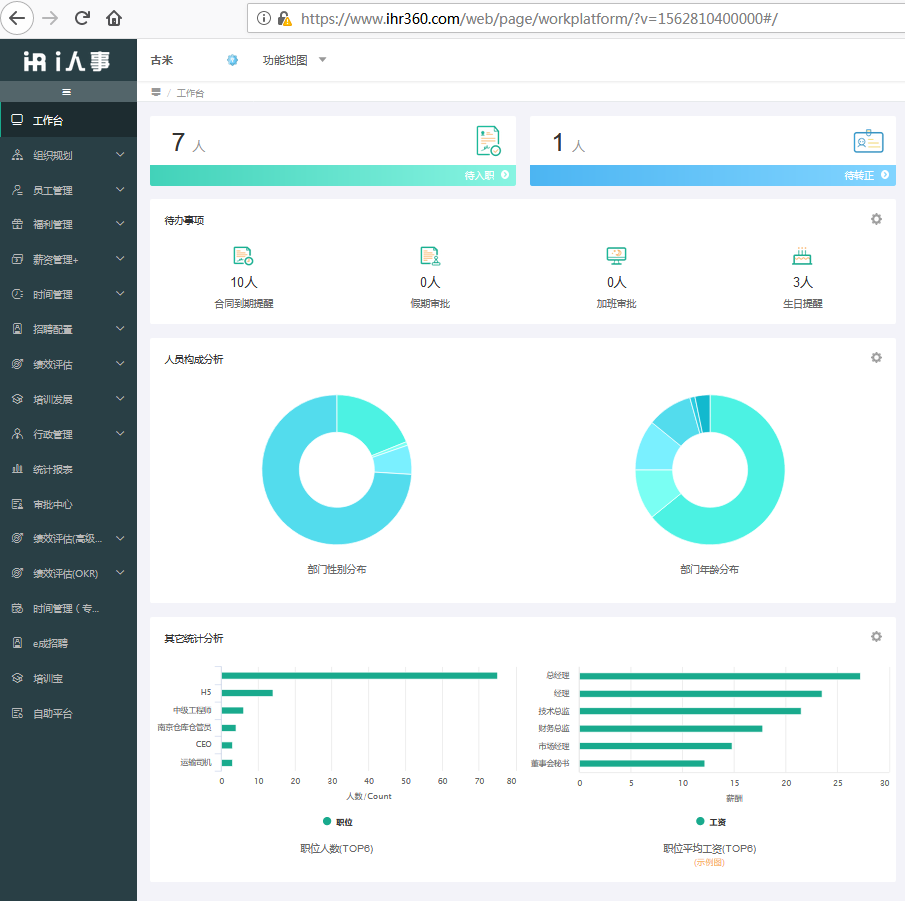Click the 3人 birthday reminder count
The height and width of the screenshot is (901, 905).
pyautogui.click(x=803, y=282)
